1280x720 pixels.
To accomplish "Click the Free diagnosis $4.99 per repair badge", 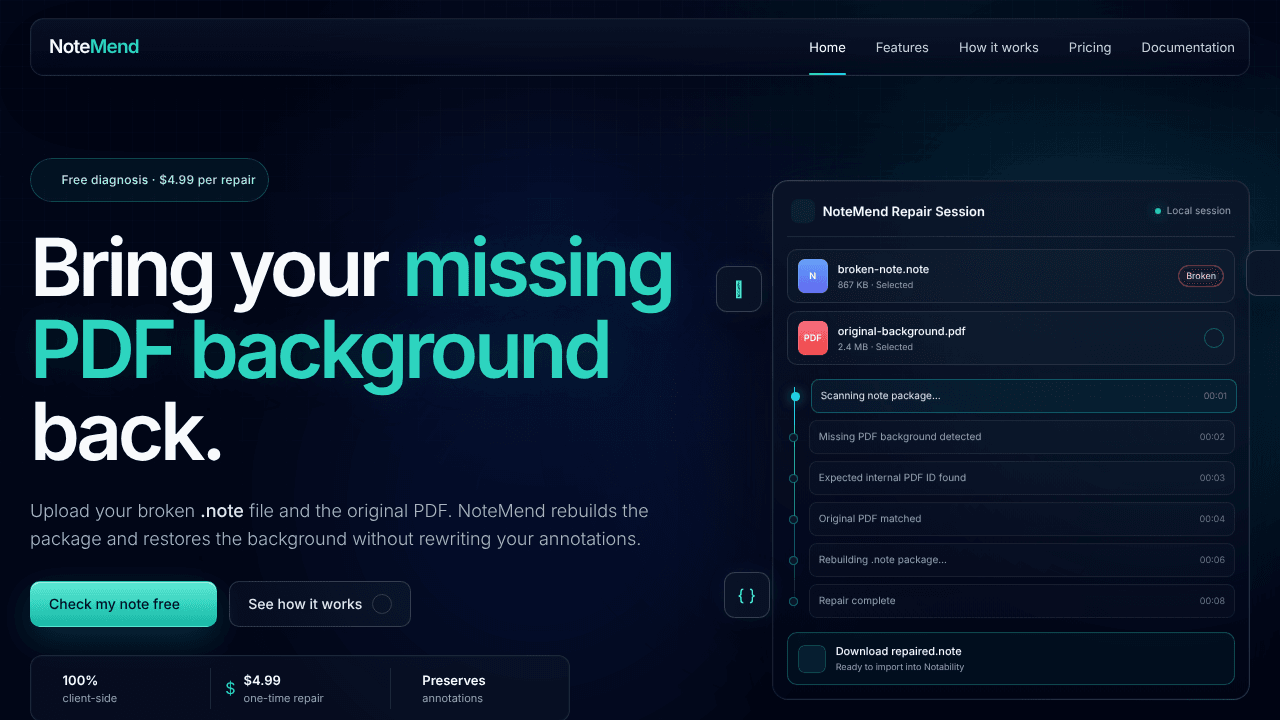I will (x=149, y=180).
